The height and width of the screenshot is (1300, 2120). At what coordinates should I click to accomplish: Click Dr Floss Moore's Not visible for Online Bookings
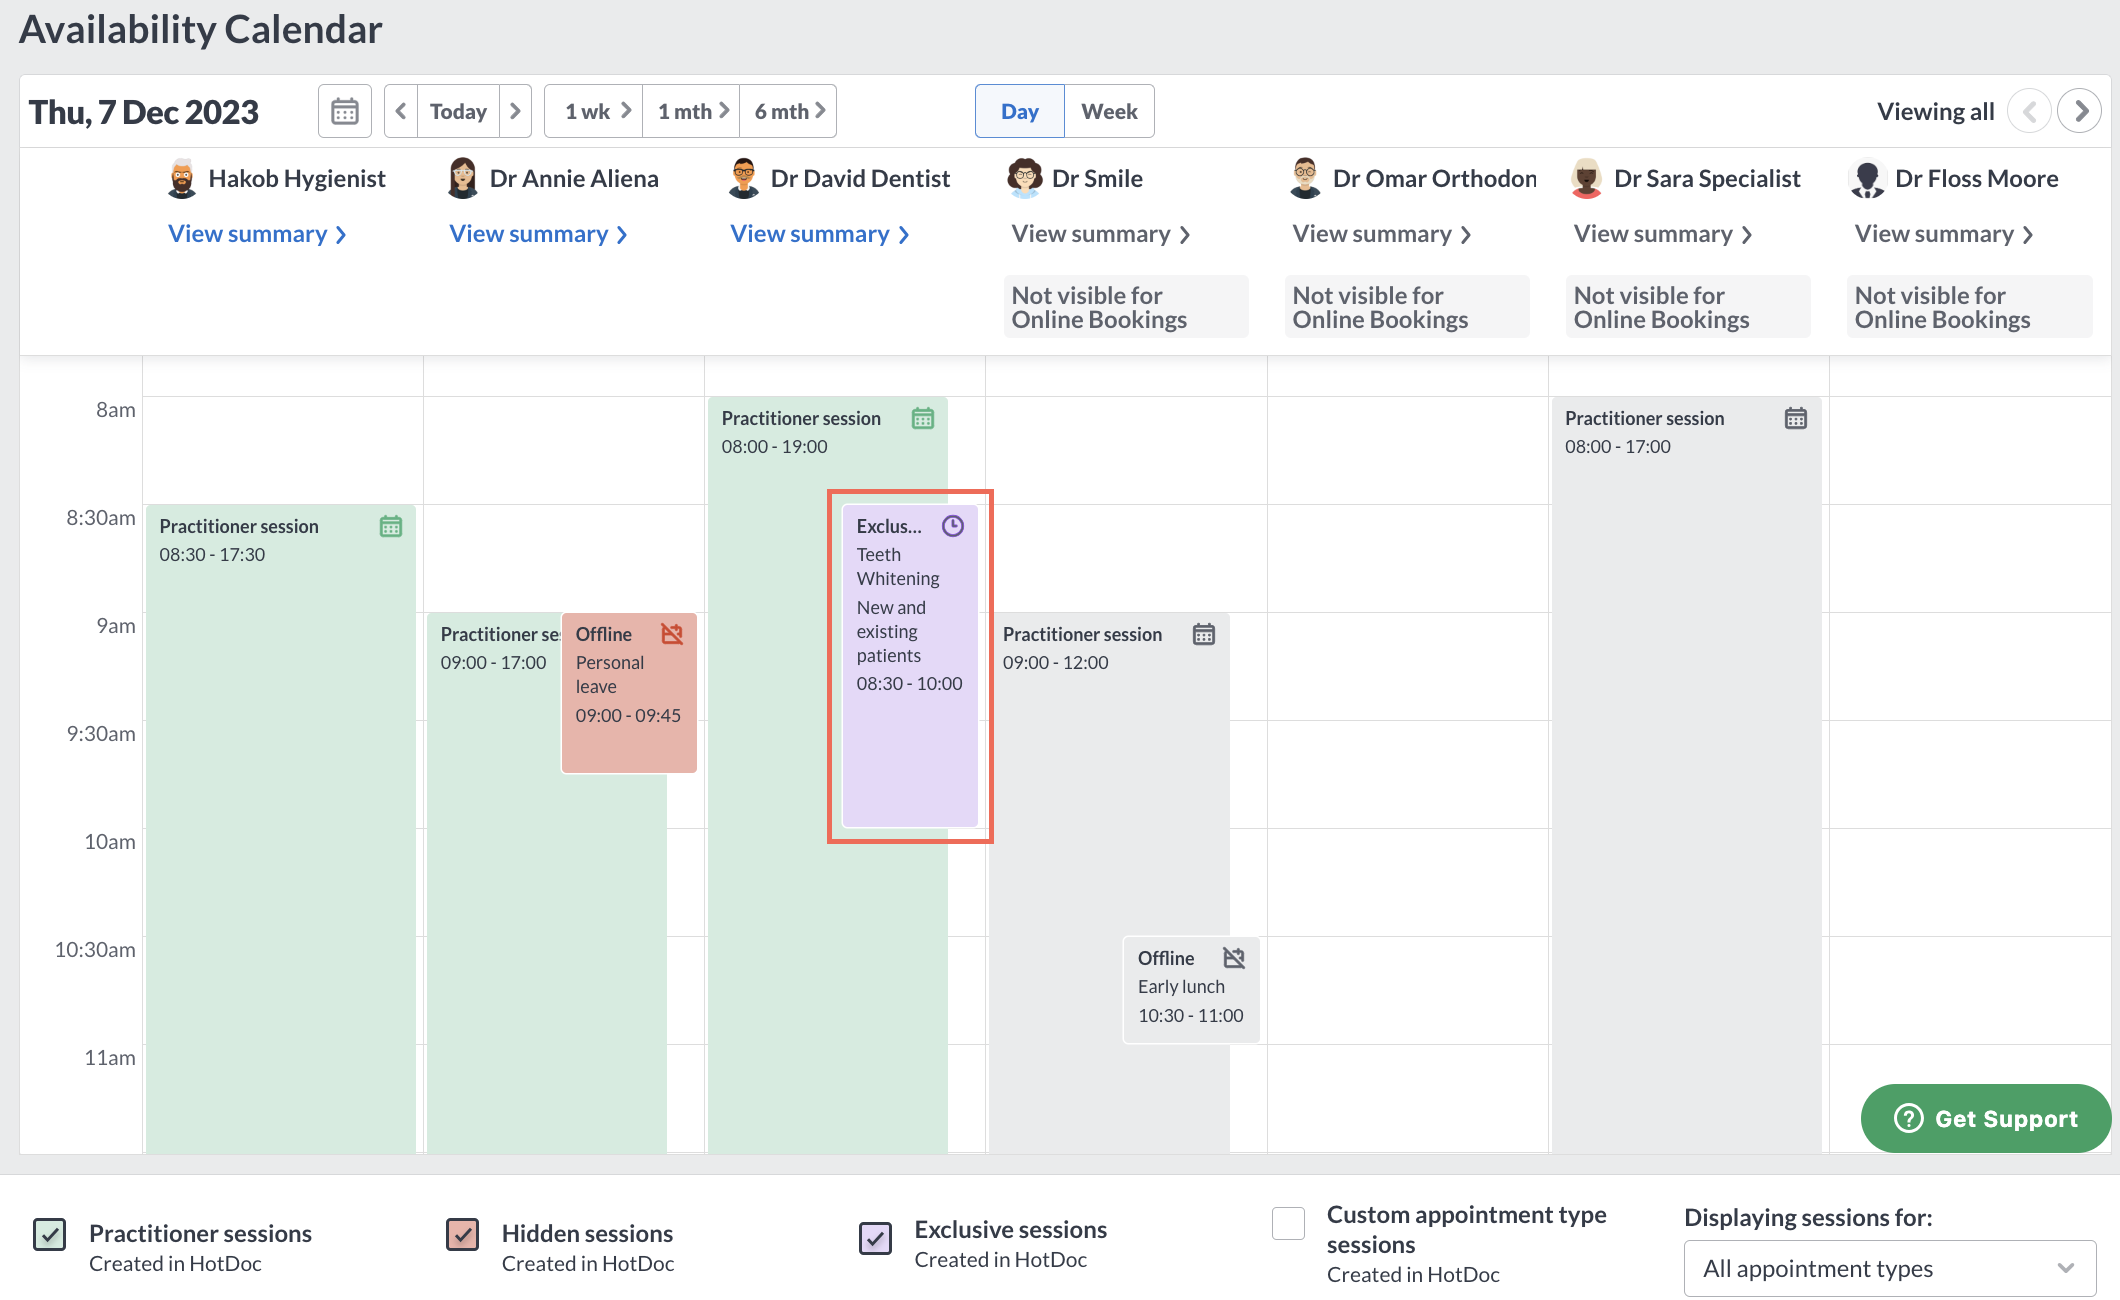click(1969, 307)
